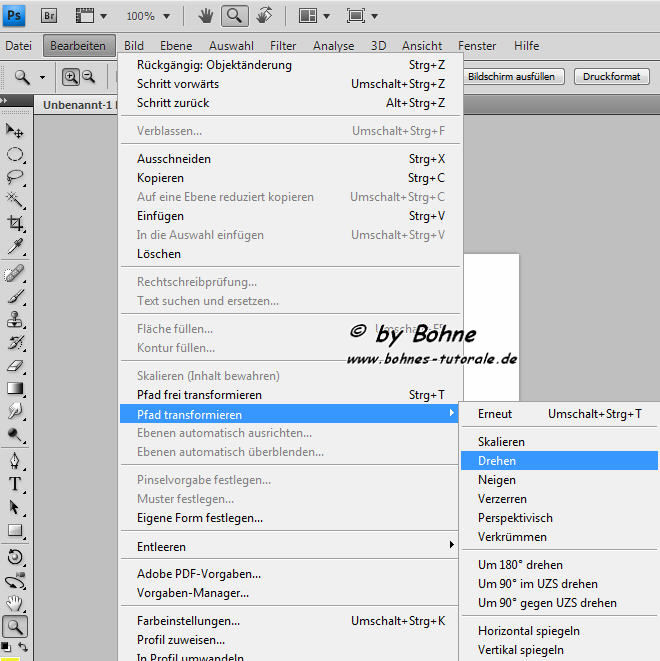Open the Arrange Documents dropdown

314,16
